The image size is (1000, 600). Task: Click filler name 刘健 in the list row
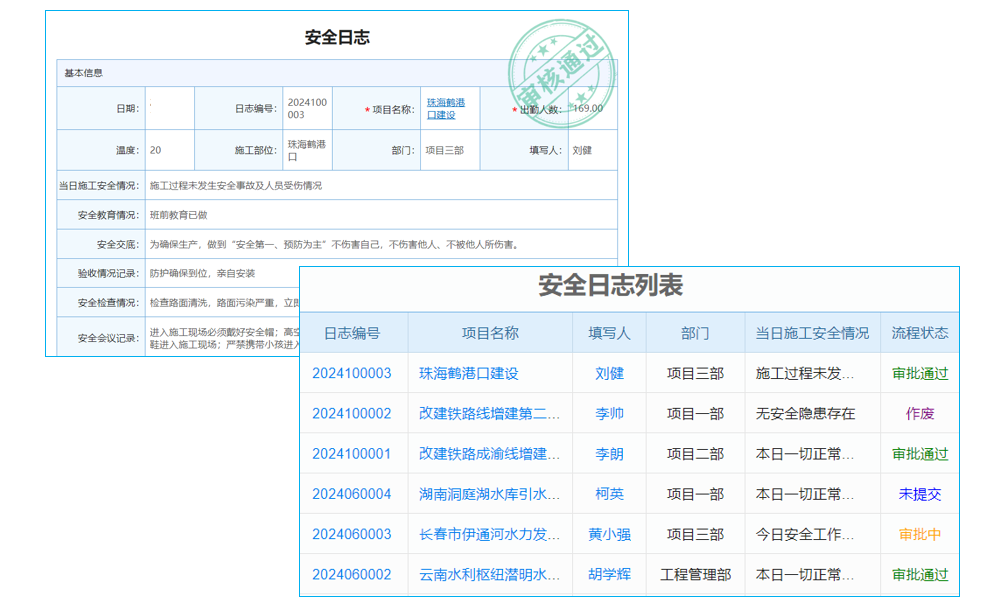(610, 372)
